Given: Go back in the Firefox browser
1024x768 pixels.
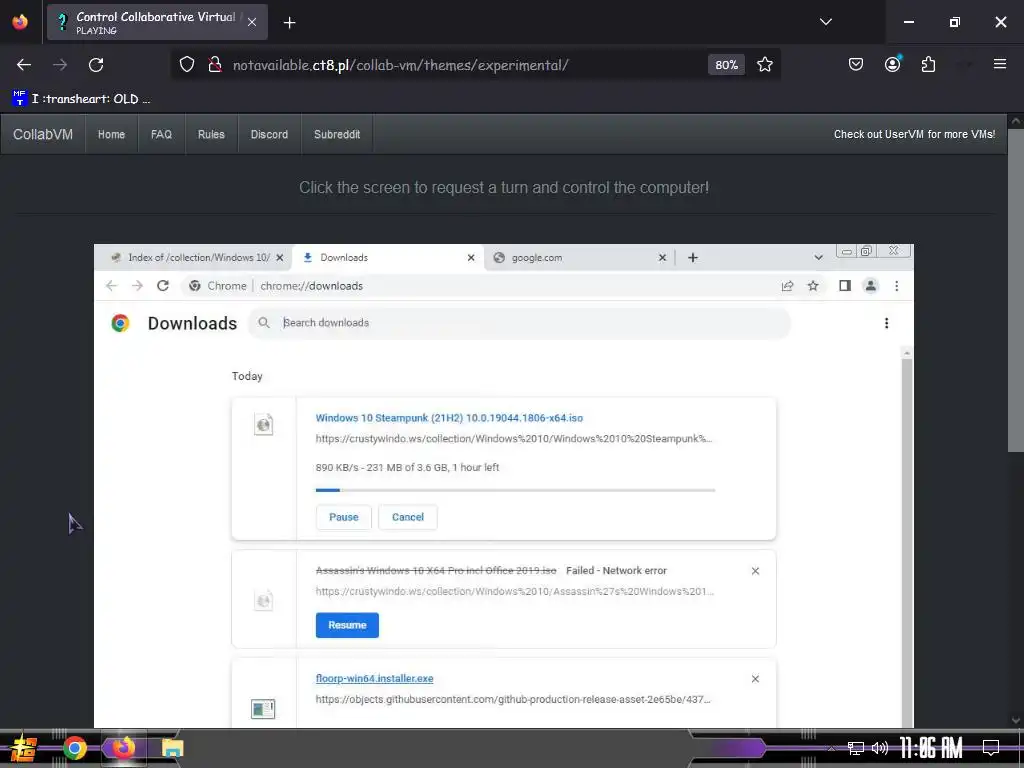Looking at the screenshot, I should pos(24,65).
